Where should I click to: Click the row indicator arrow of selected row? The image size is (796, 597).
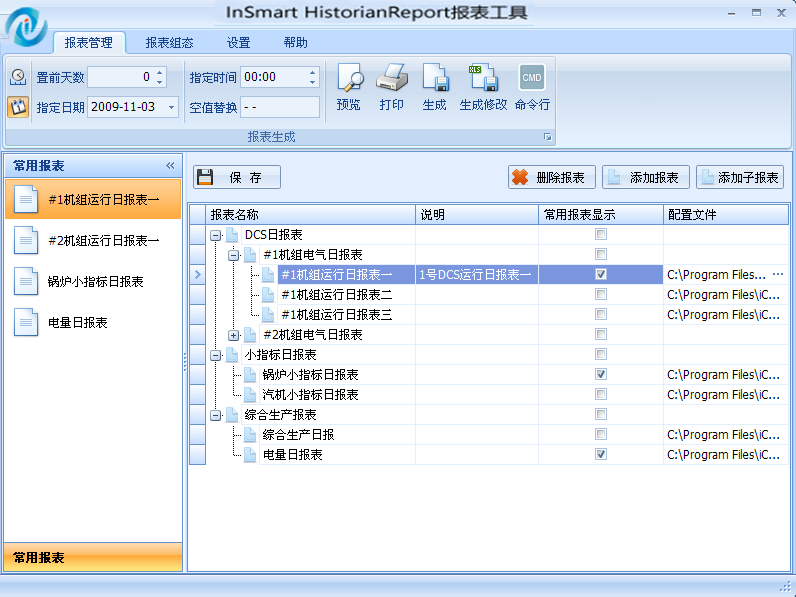point(197,275)
